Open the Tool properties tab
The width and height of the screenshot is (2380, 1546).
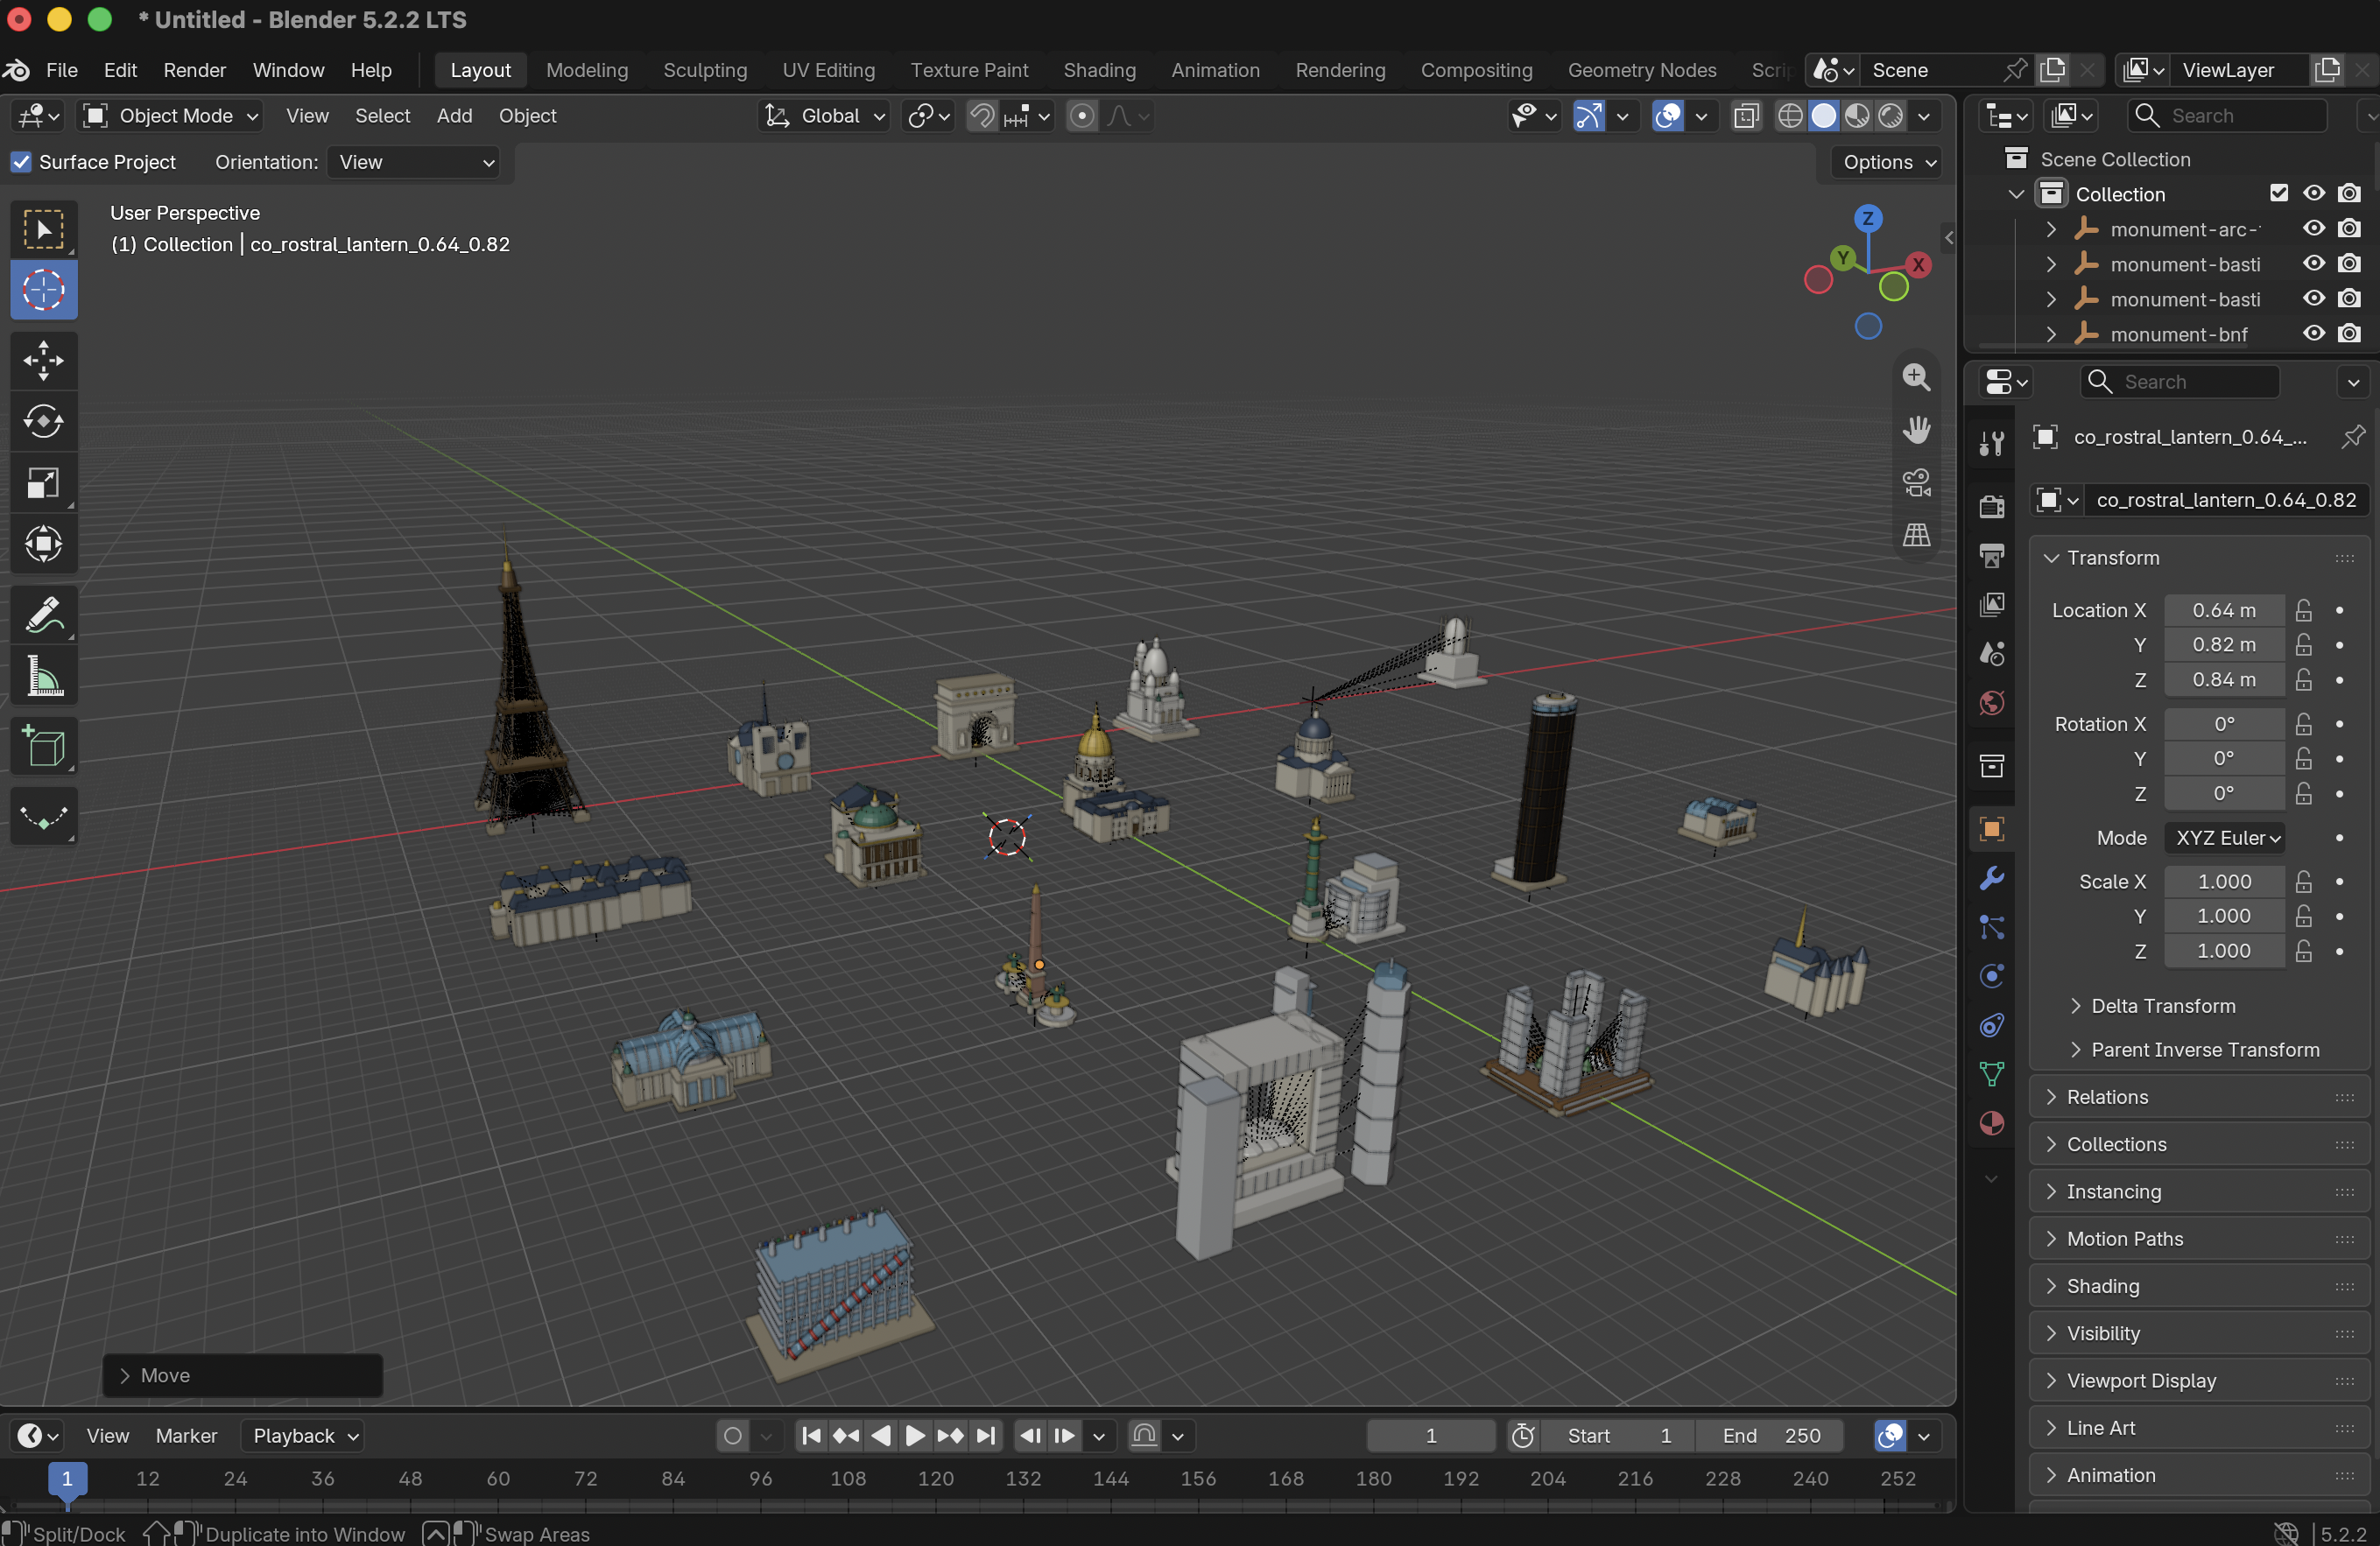point(1991,442)
